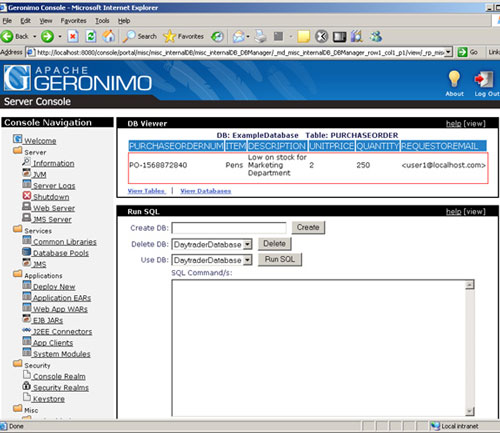Screen dimensions: 500x433
Task: Click the Create DB text field
Action: click(x=229, y=228)
